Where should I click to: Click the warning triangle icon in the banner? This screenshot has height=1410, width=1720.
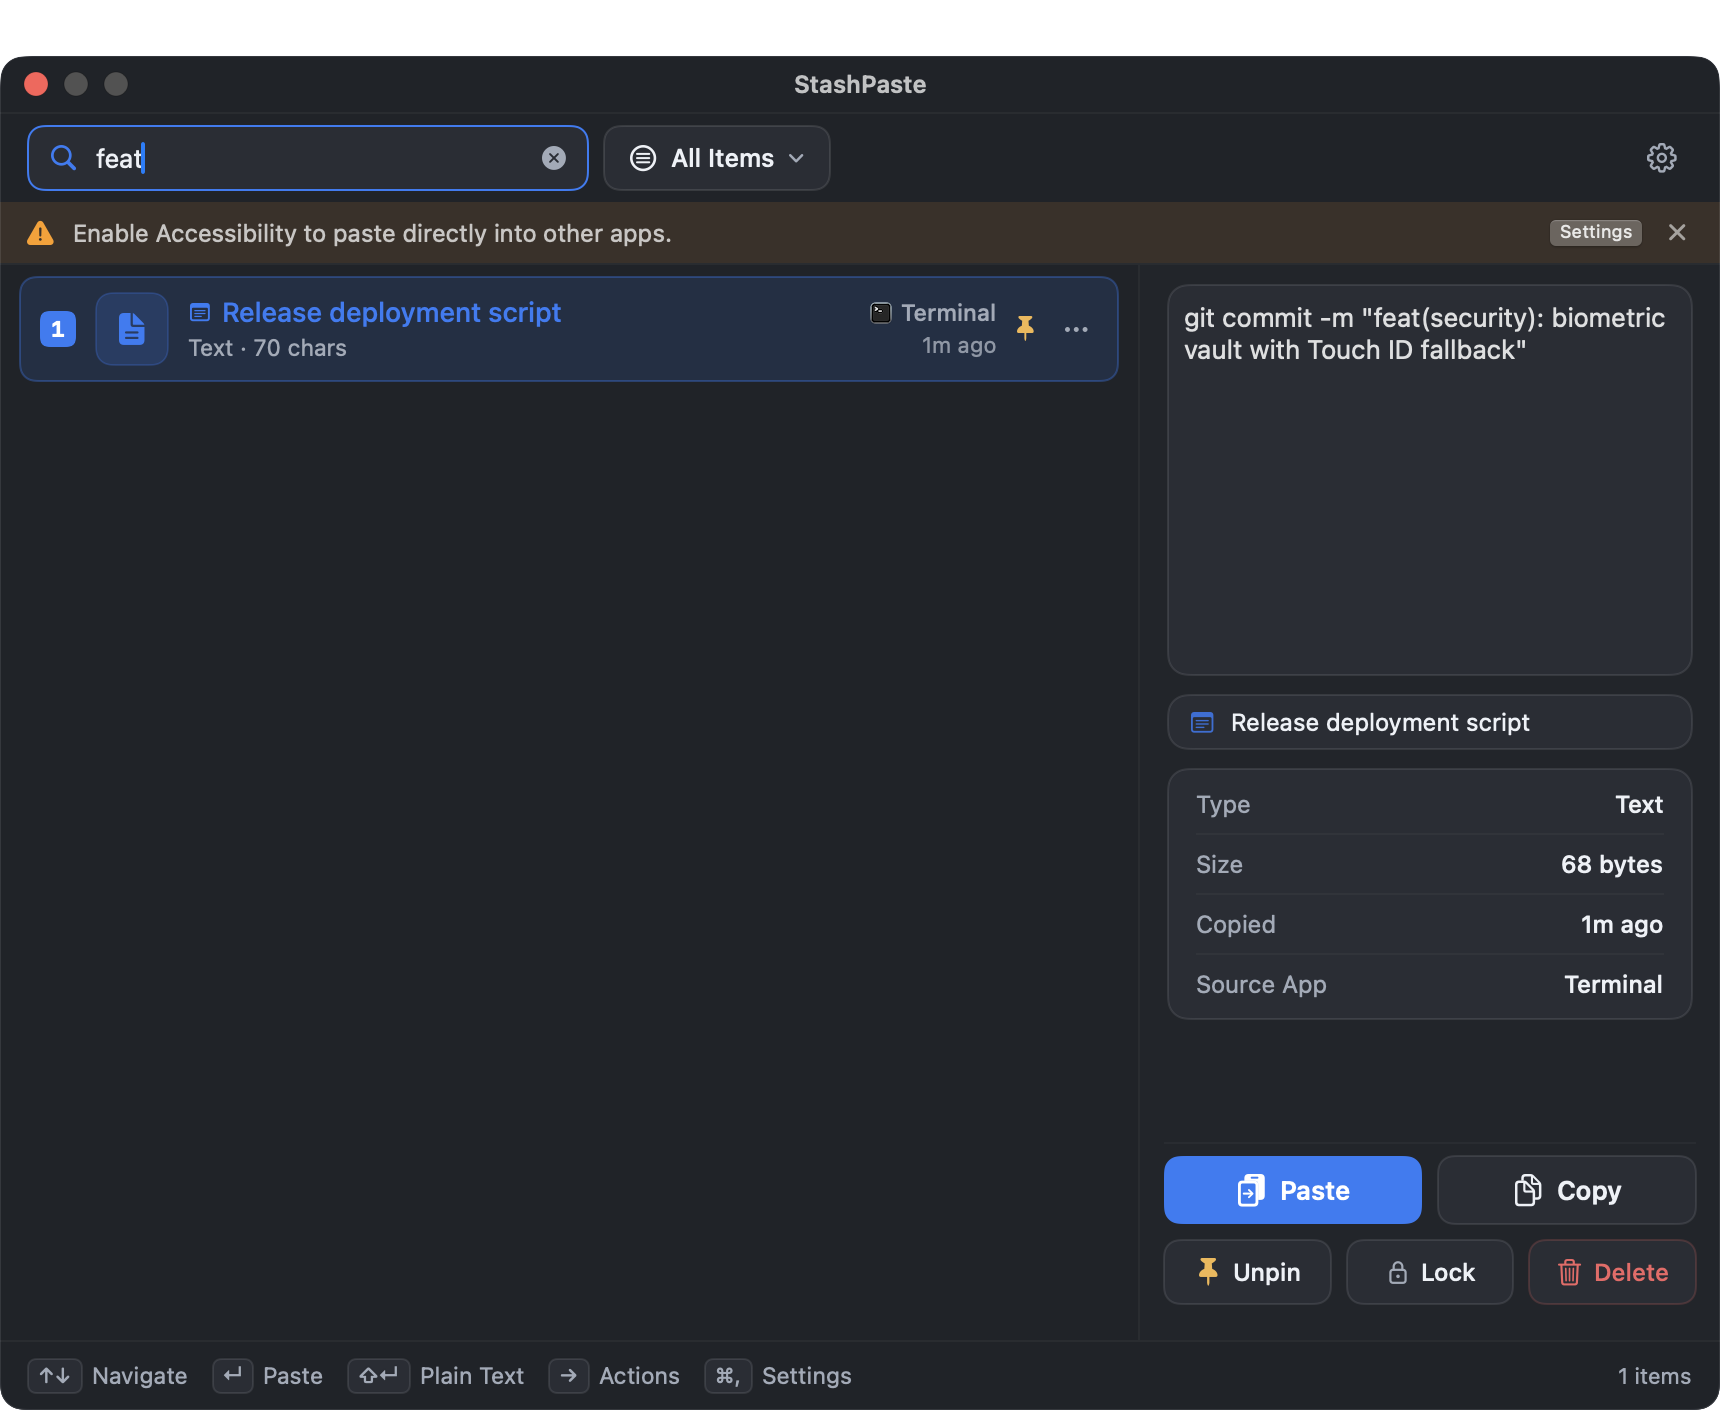click(40, 233)
